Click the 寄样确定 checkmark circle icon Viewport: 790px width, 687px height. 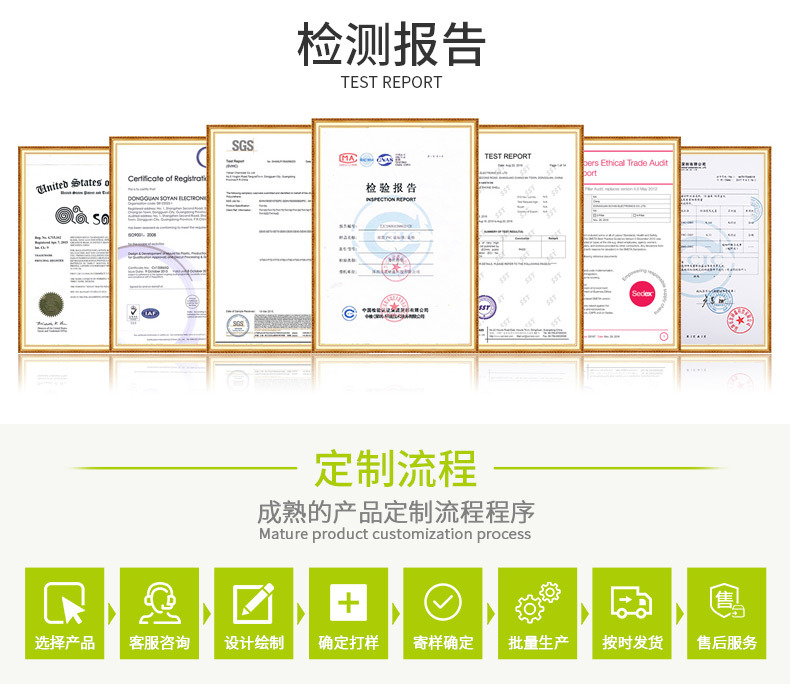tap(443, 602)
